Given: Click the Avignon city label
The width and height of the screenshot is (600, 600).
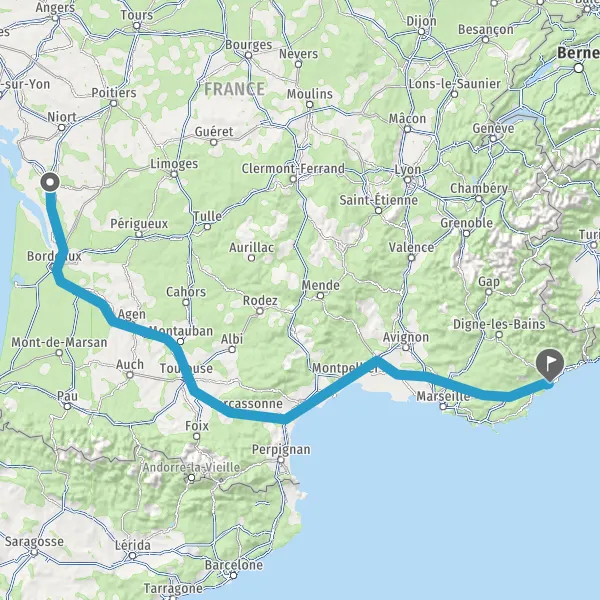Looking at the screenshot, I should pos(406,338).
